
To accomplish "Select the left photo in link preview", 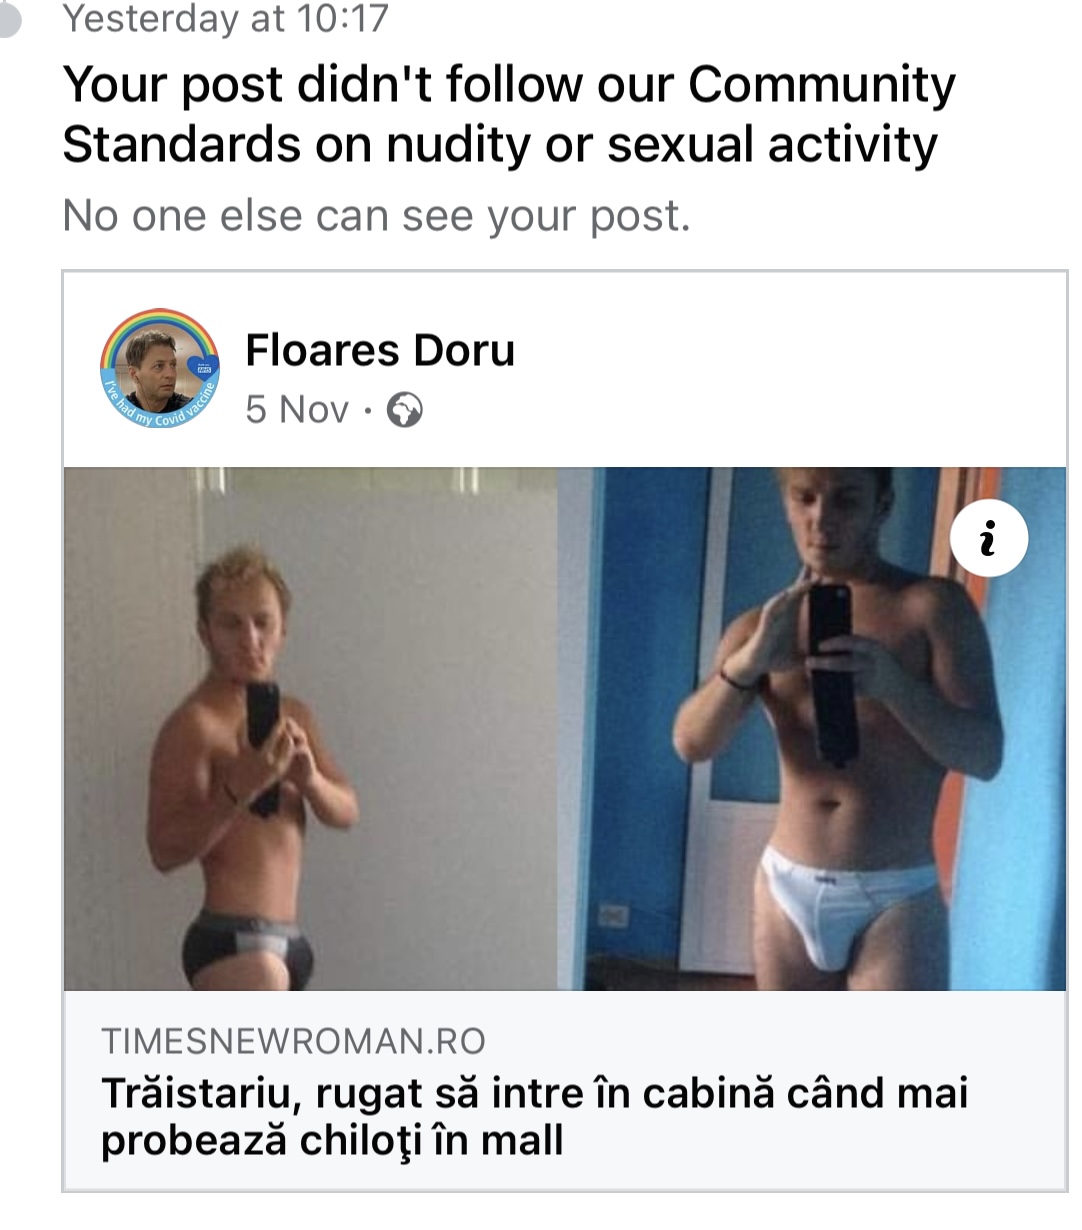I will pos(310,729).
